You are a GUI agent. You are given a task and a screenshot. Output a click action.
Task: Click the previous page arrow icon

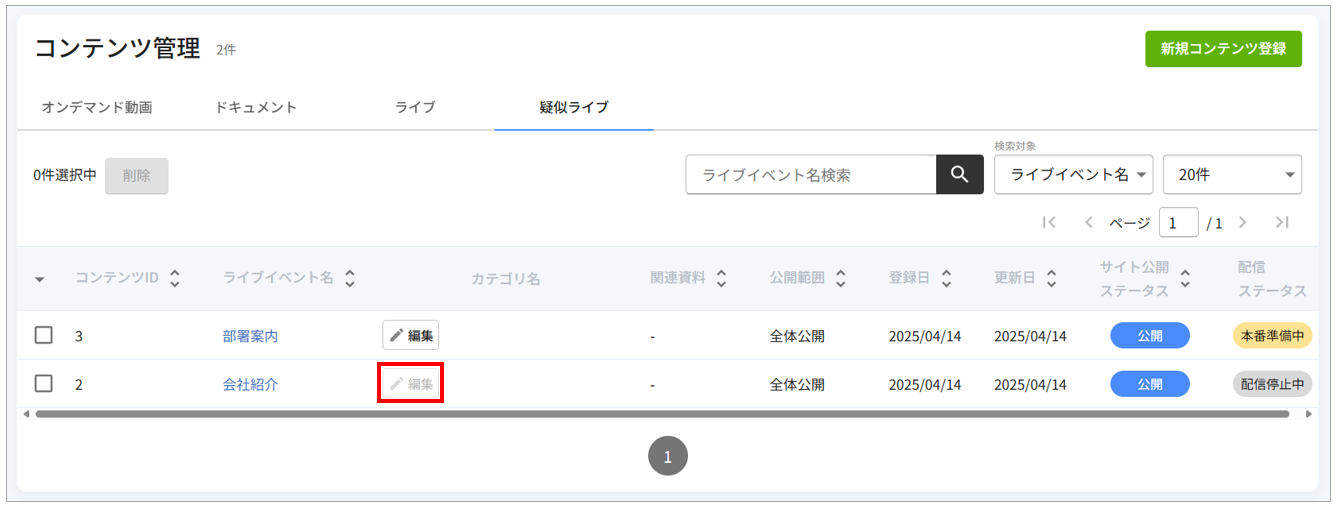[1089, 223]
